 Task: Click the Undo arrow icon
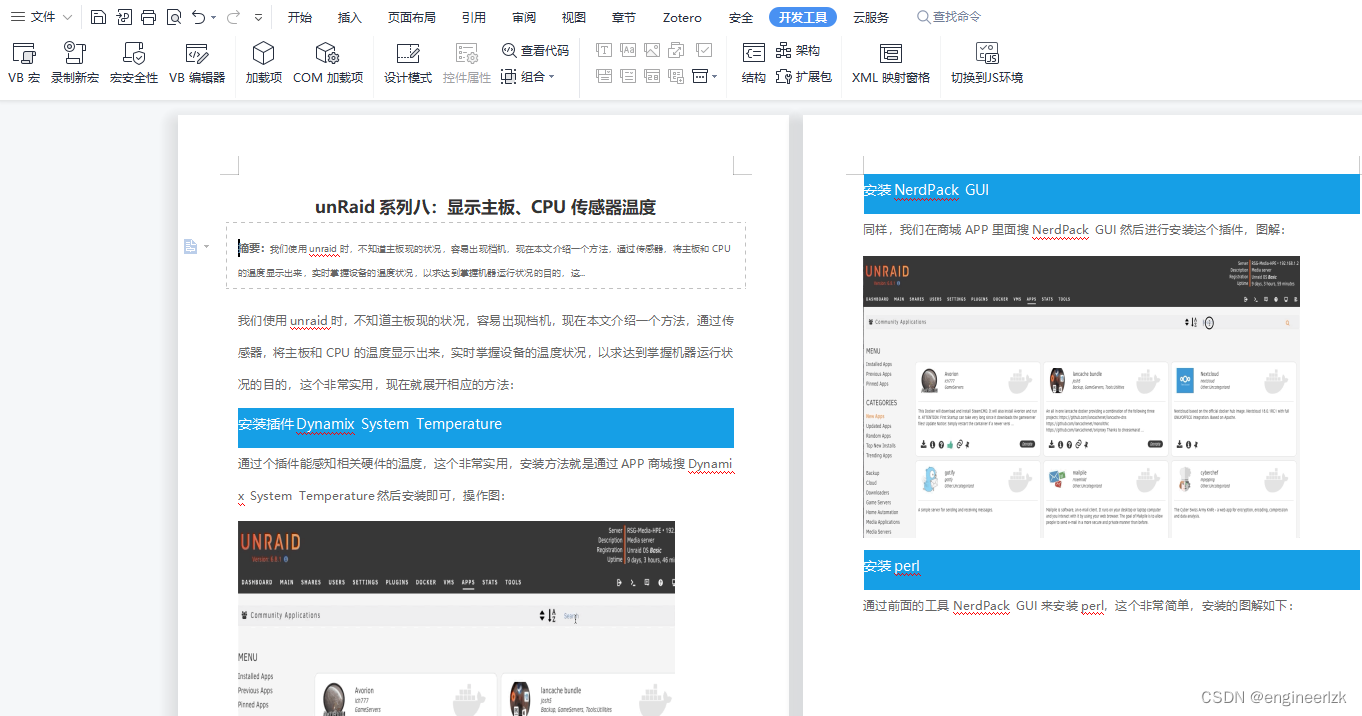coord(199,17)
